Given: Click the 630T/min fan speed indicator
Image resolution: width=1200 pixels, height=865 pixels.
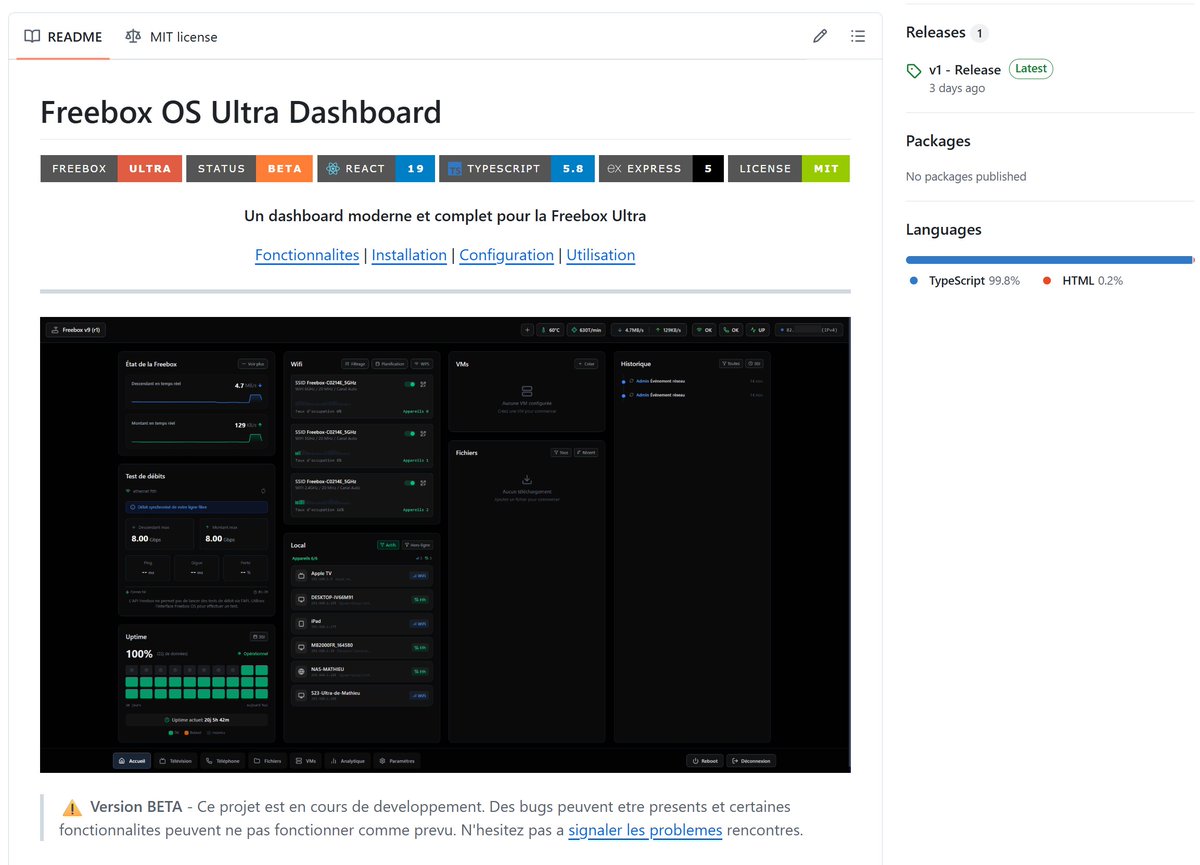Looking at the screenshot, I should pos(586,329).
